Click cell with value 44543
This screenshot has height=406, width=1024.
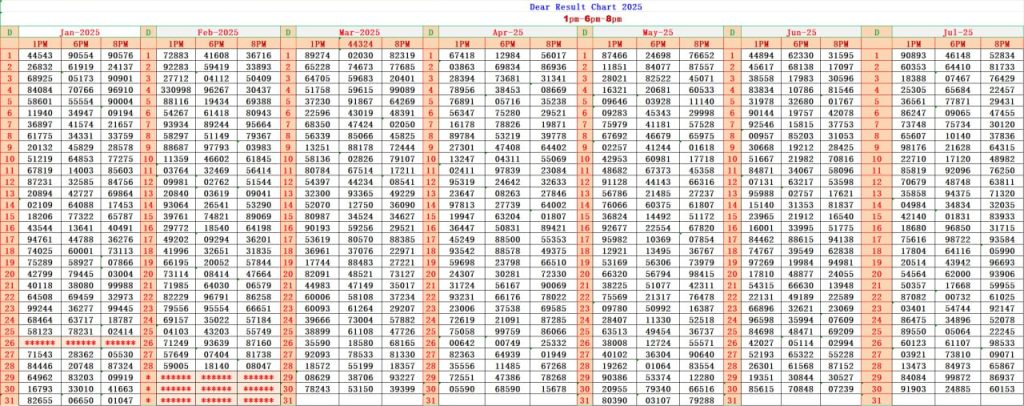pos(40,55)
